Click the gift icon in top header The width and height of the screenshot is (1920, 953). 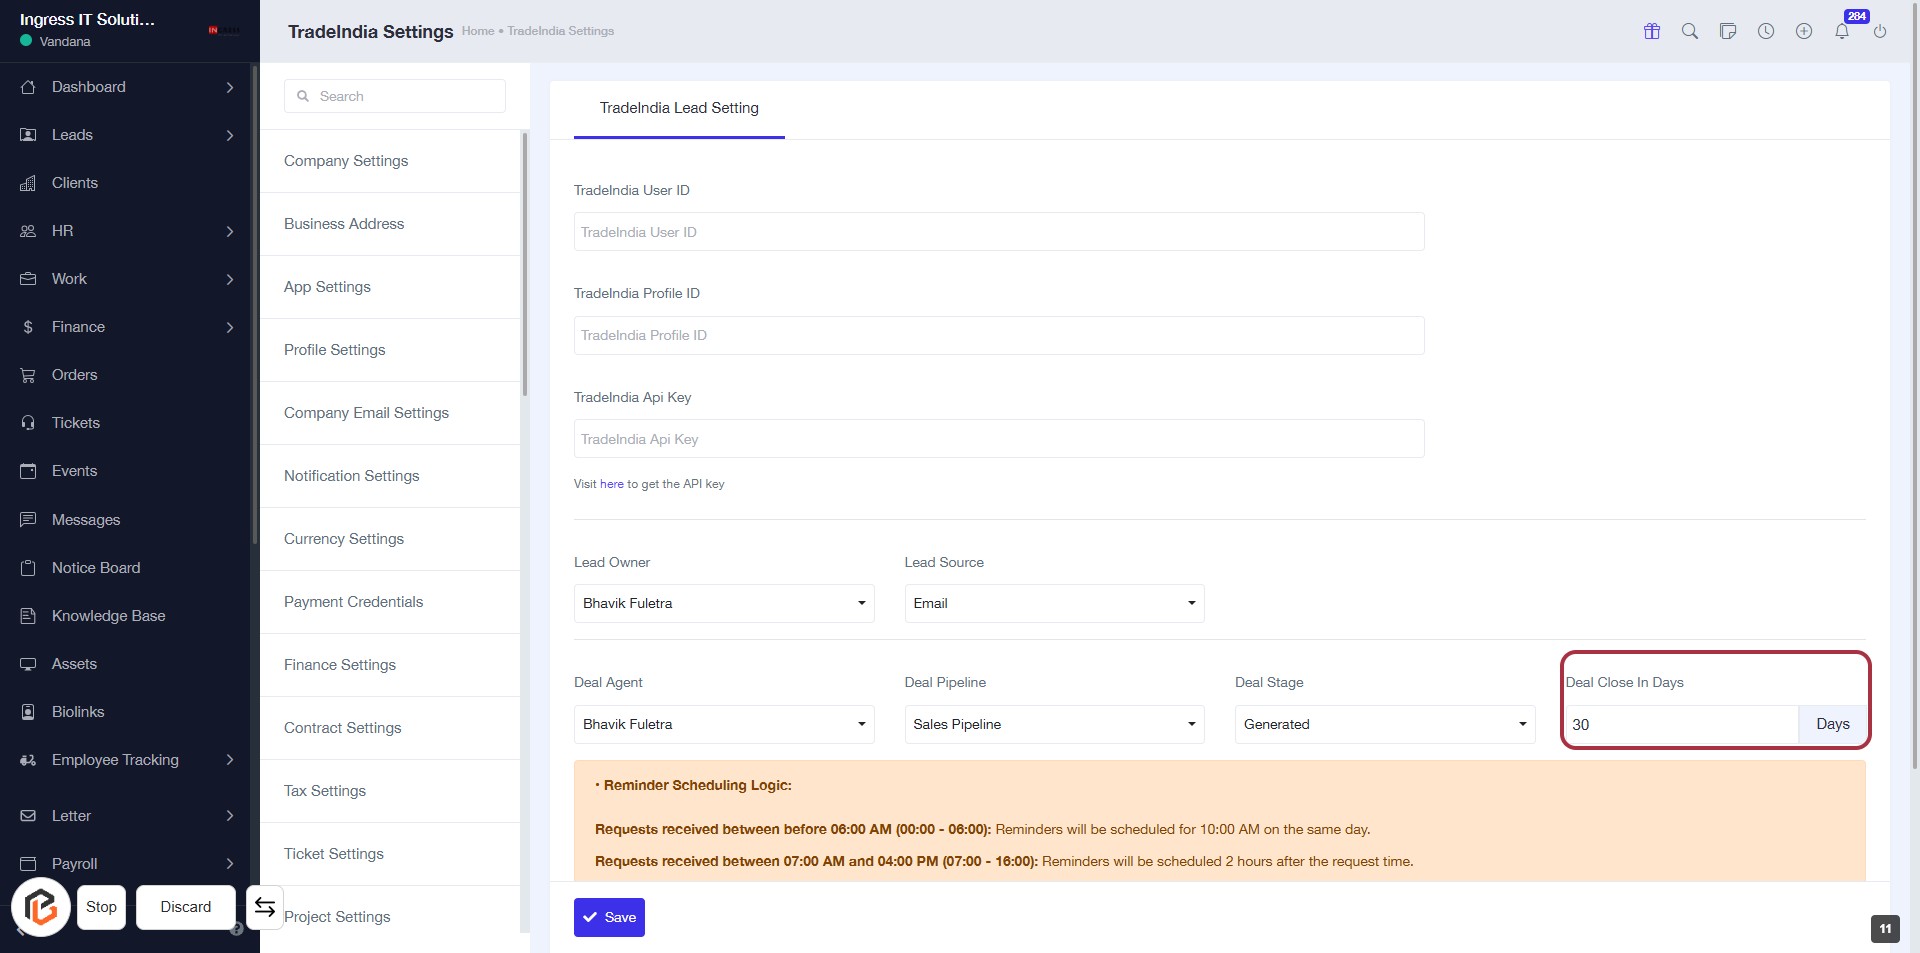[x=1652, y=31]
